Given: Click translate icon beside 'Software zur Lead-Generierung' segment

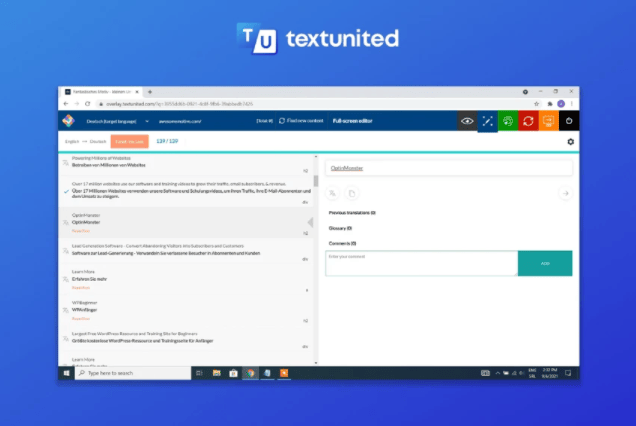Looking at the screenshot, I should 65,250.
